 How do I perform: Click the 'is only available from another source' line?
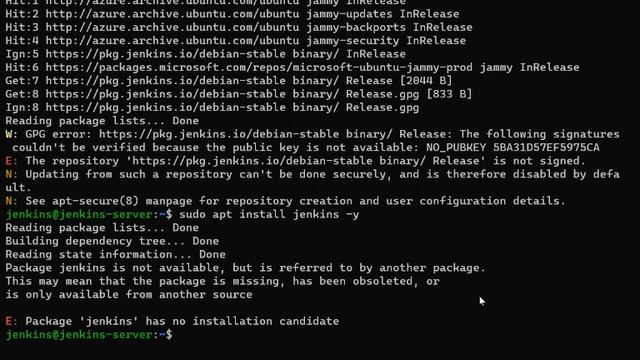(129, 295)
